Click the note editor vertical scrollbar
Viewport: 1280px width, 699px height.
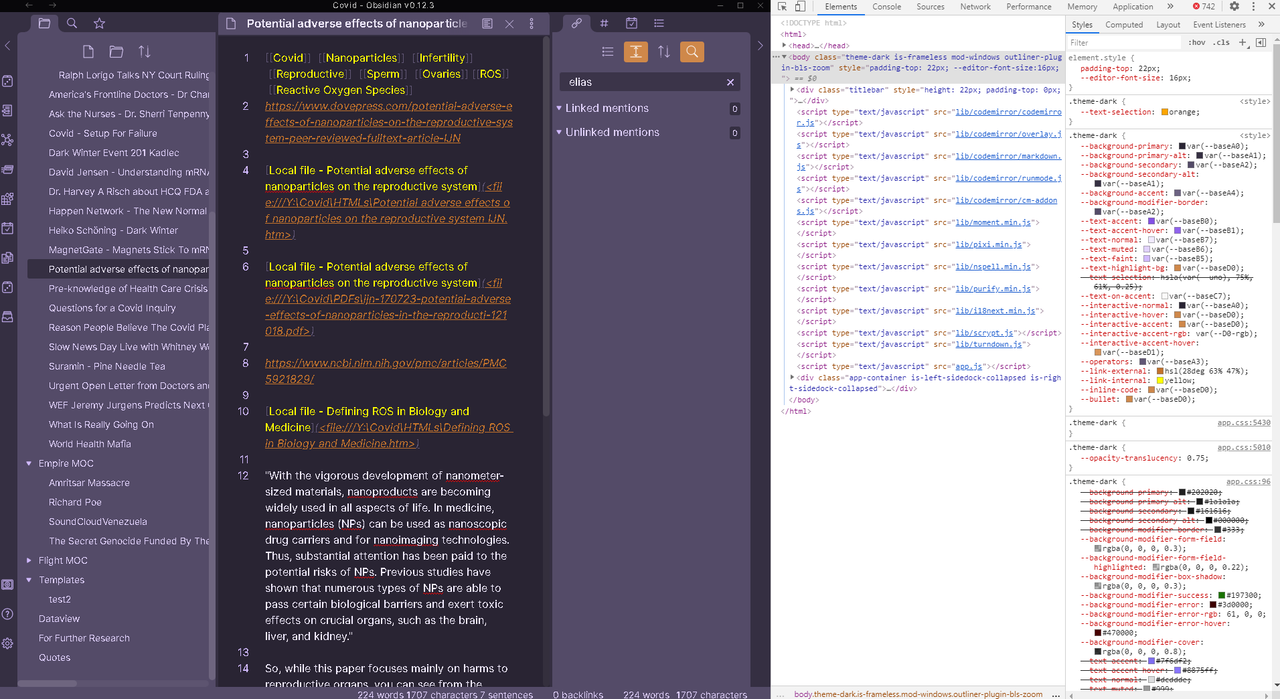point(546,227)
